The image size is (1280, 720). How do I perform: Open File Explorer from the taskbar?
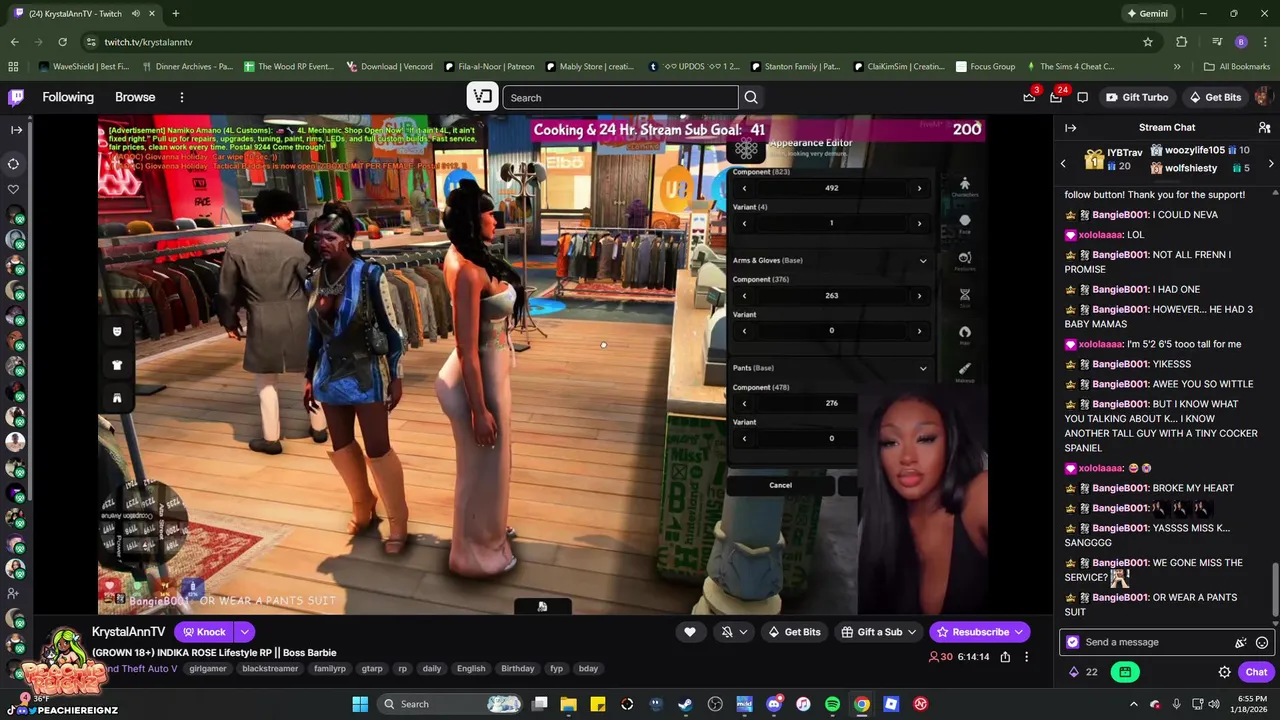(568, 704)
